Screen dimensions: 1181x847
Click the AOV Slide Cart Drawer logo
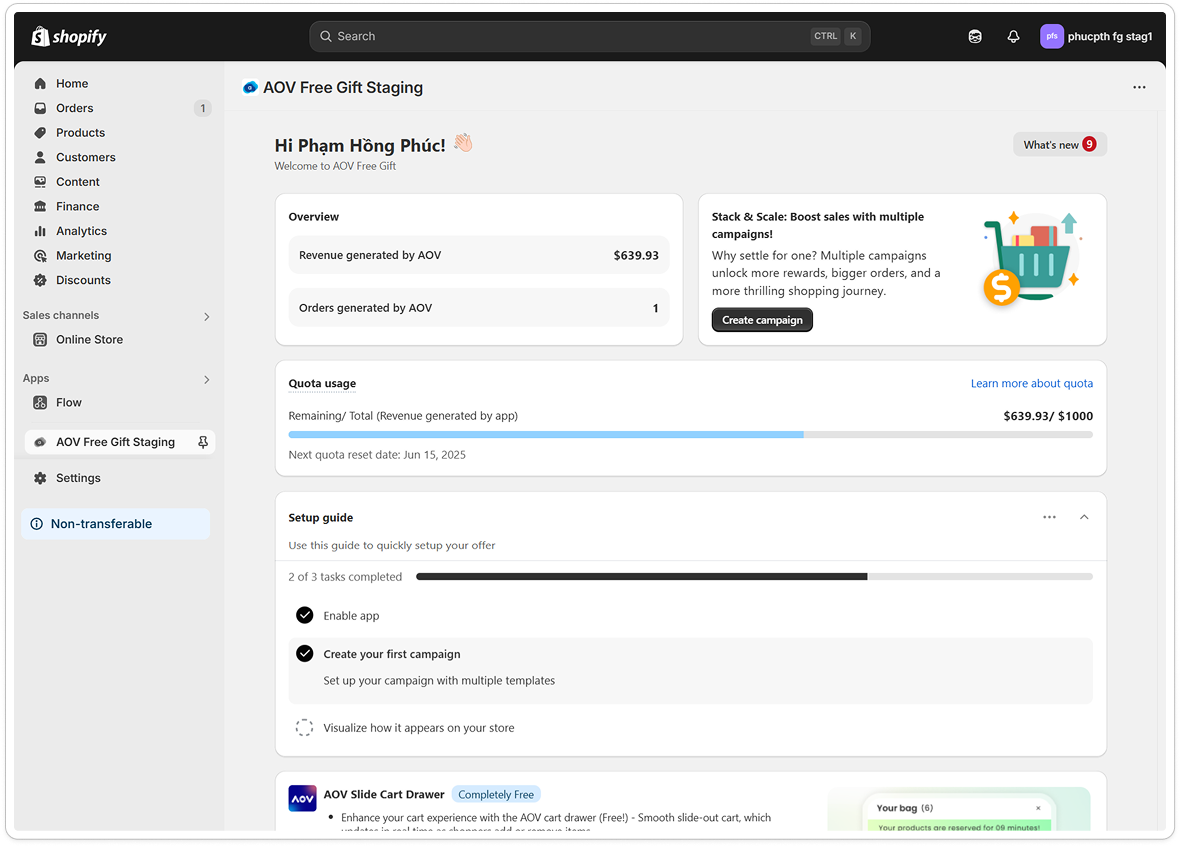[x=302, y=798]
